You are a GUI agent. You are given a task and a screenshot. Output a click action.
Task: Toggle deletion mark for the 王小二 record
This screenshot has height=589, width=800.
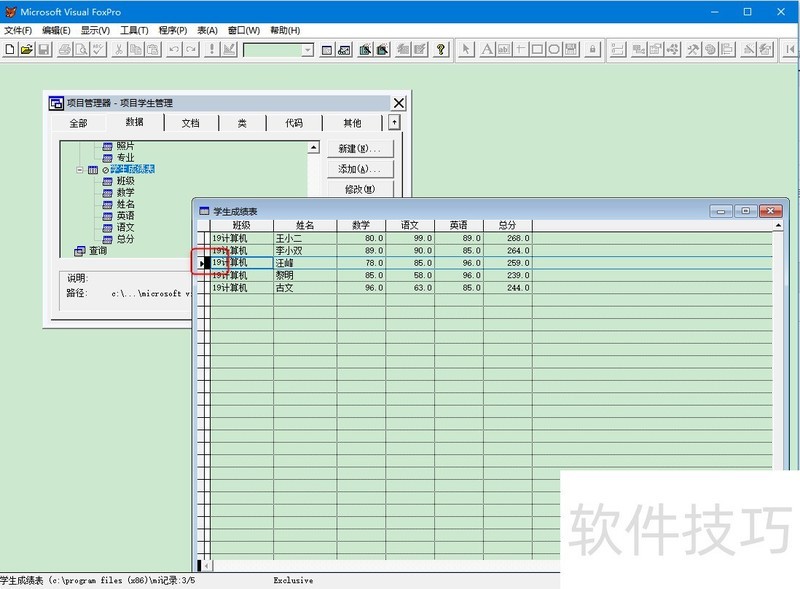(207, 239)
